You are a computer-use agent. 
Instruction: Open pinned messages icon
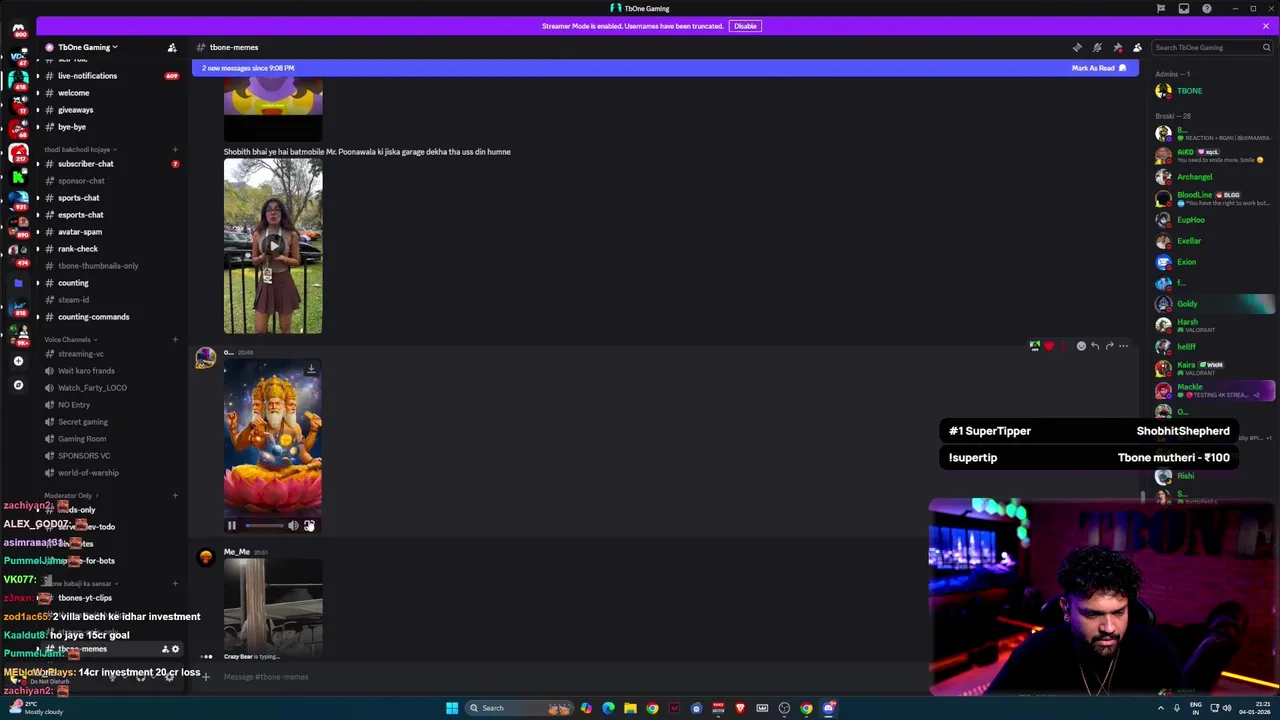coord(1117,47)
